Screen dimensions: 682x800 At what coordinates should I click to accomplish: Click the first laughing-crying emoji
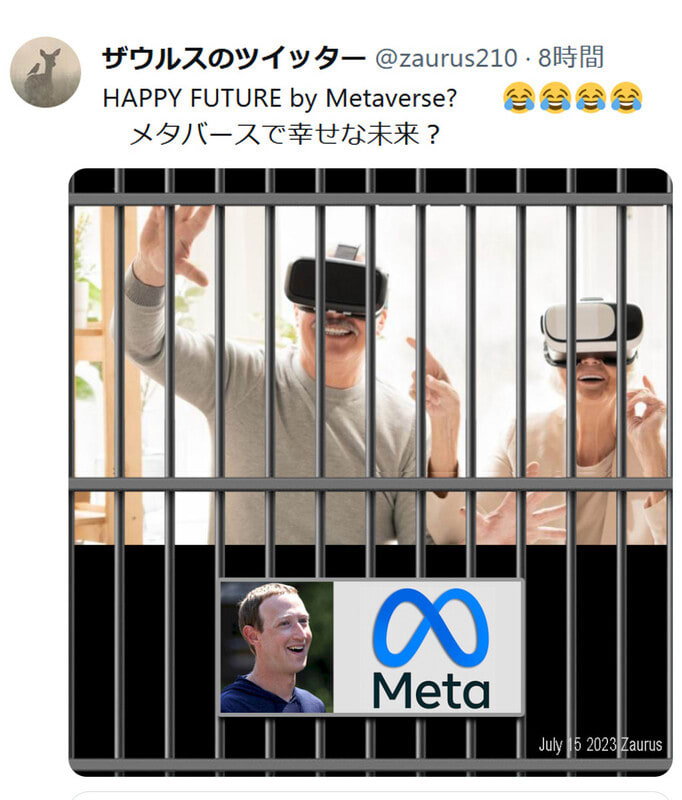(519, 97)
